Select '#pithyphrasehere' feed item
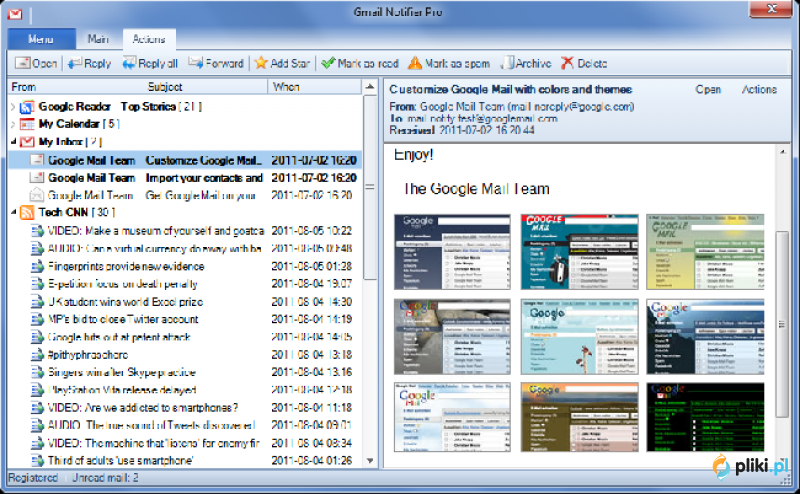This screenshot has width=800, height=494. point(185,355)
